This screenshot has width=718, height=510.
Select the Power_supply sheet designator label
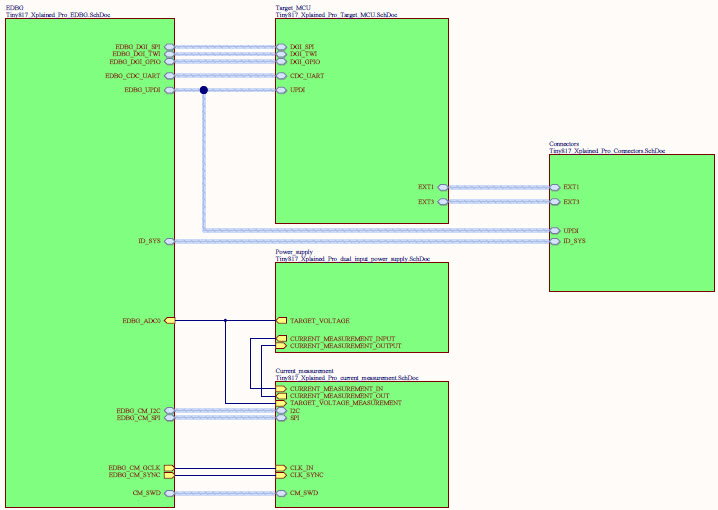tap(295, 252)
